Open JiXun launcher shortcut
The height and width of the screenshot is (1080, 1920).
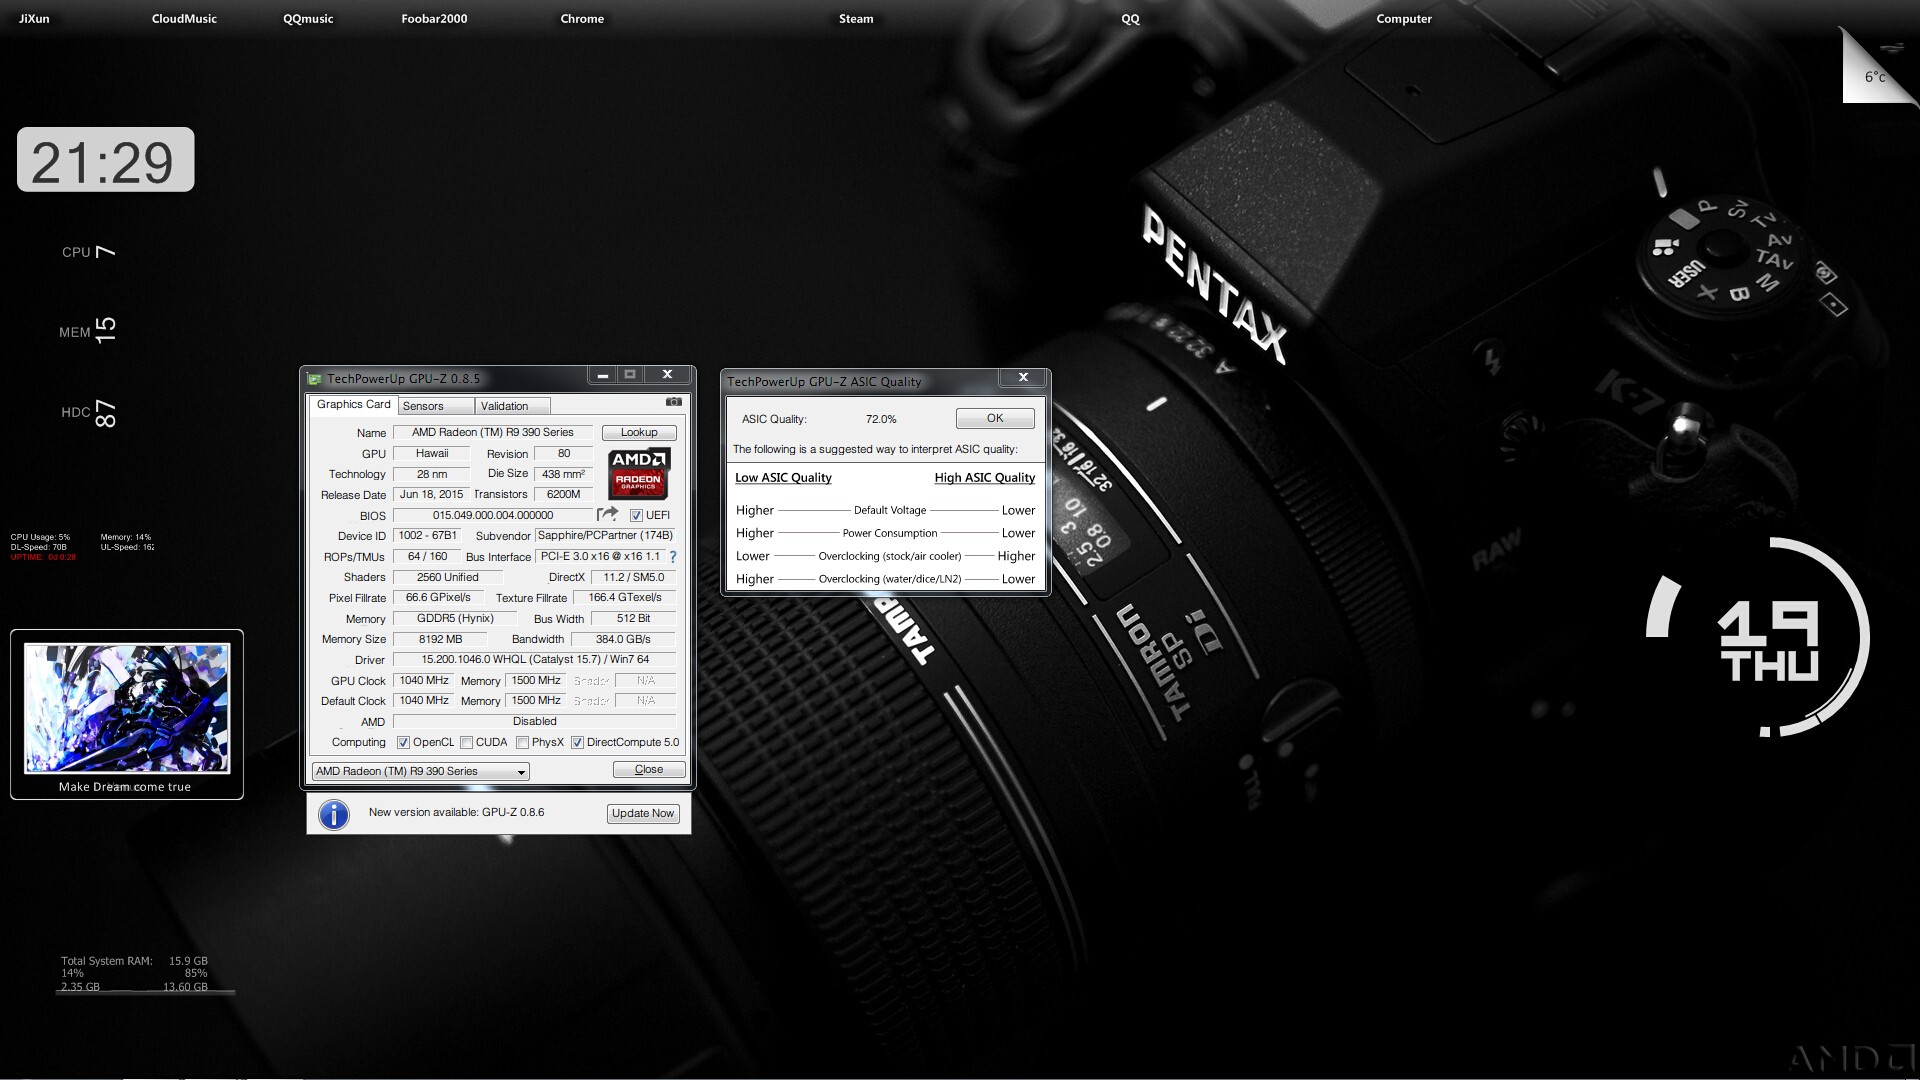click(34, 19)
